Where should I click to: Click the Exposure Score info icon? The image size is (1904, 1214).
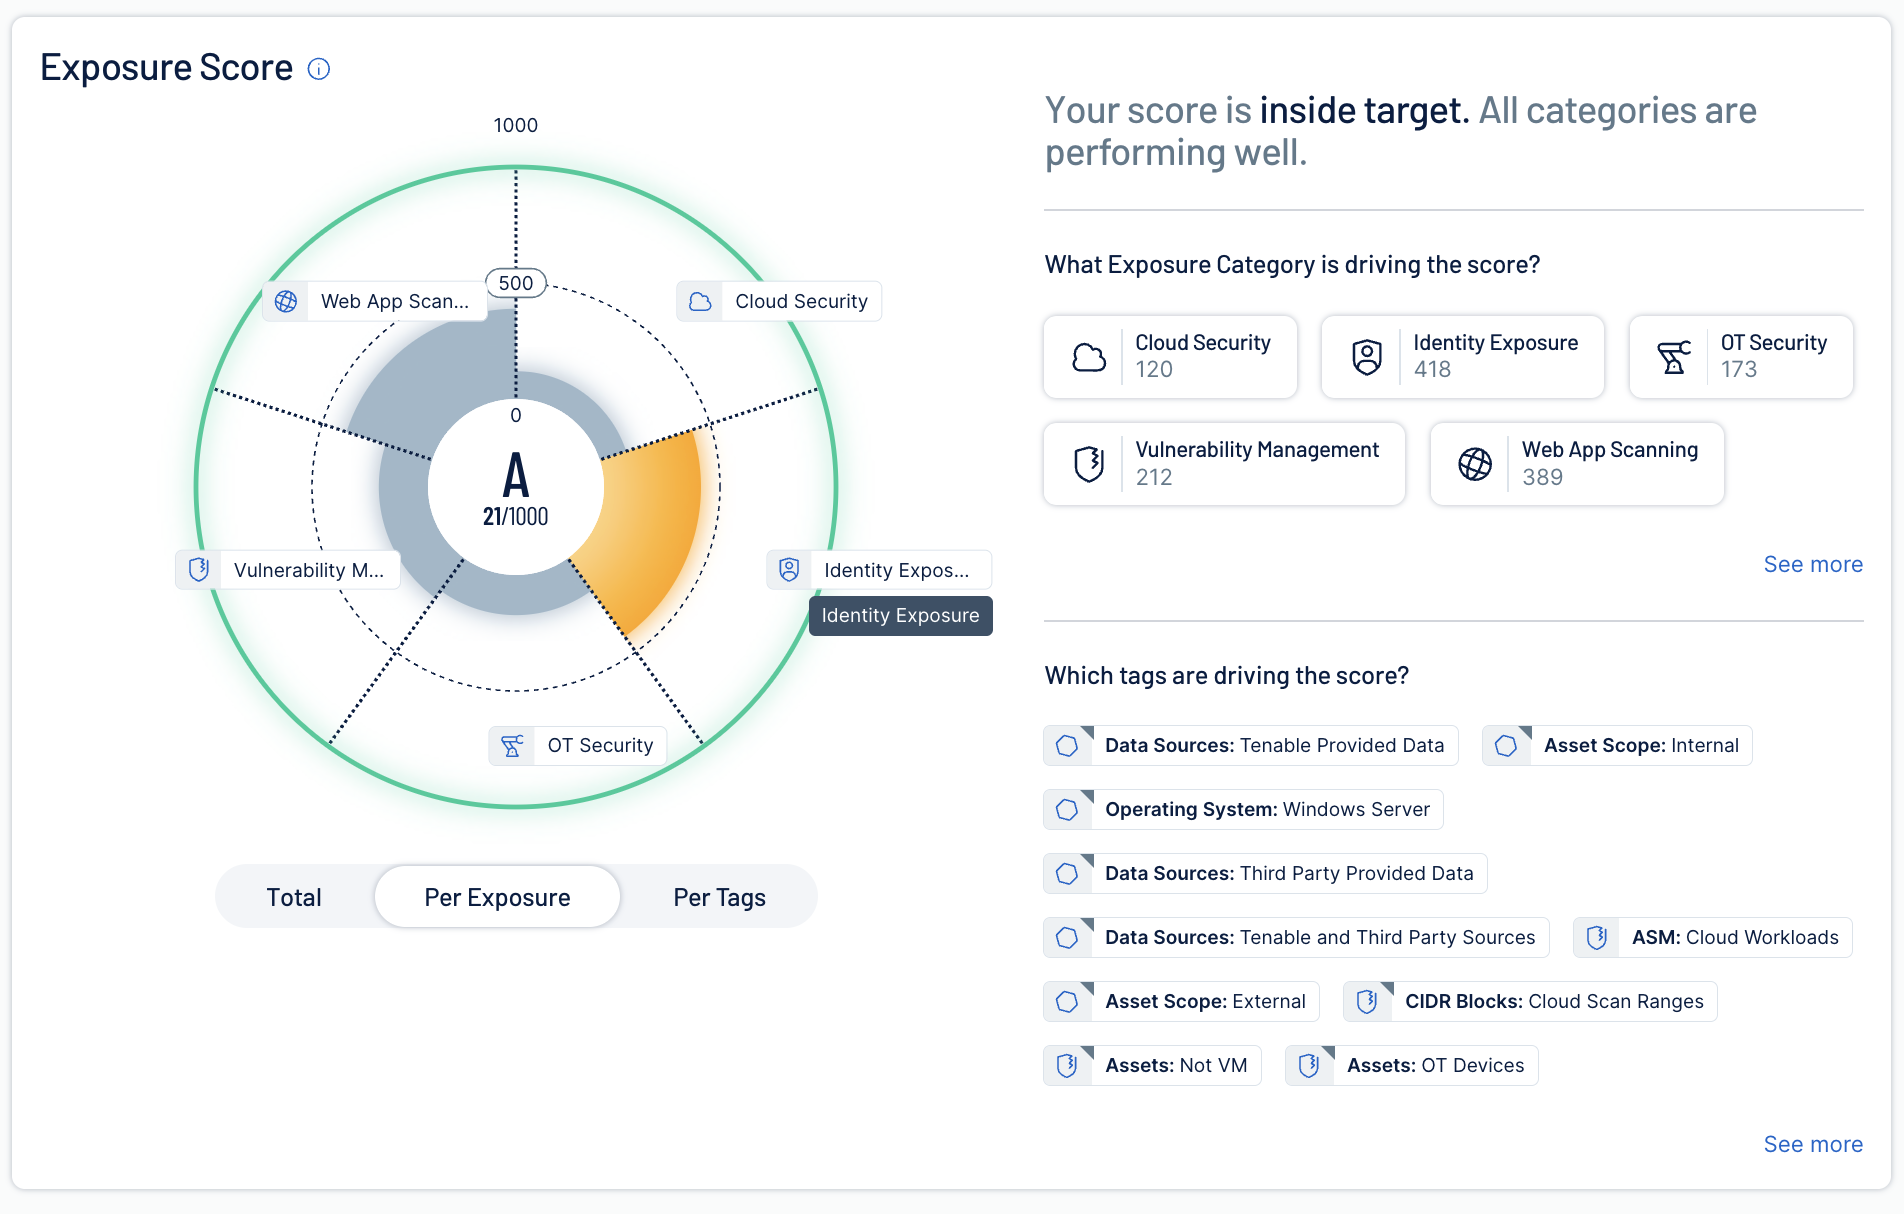[318, 69]
